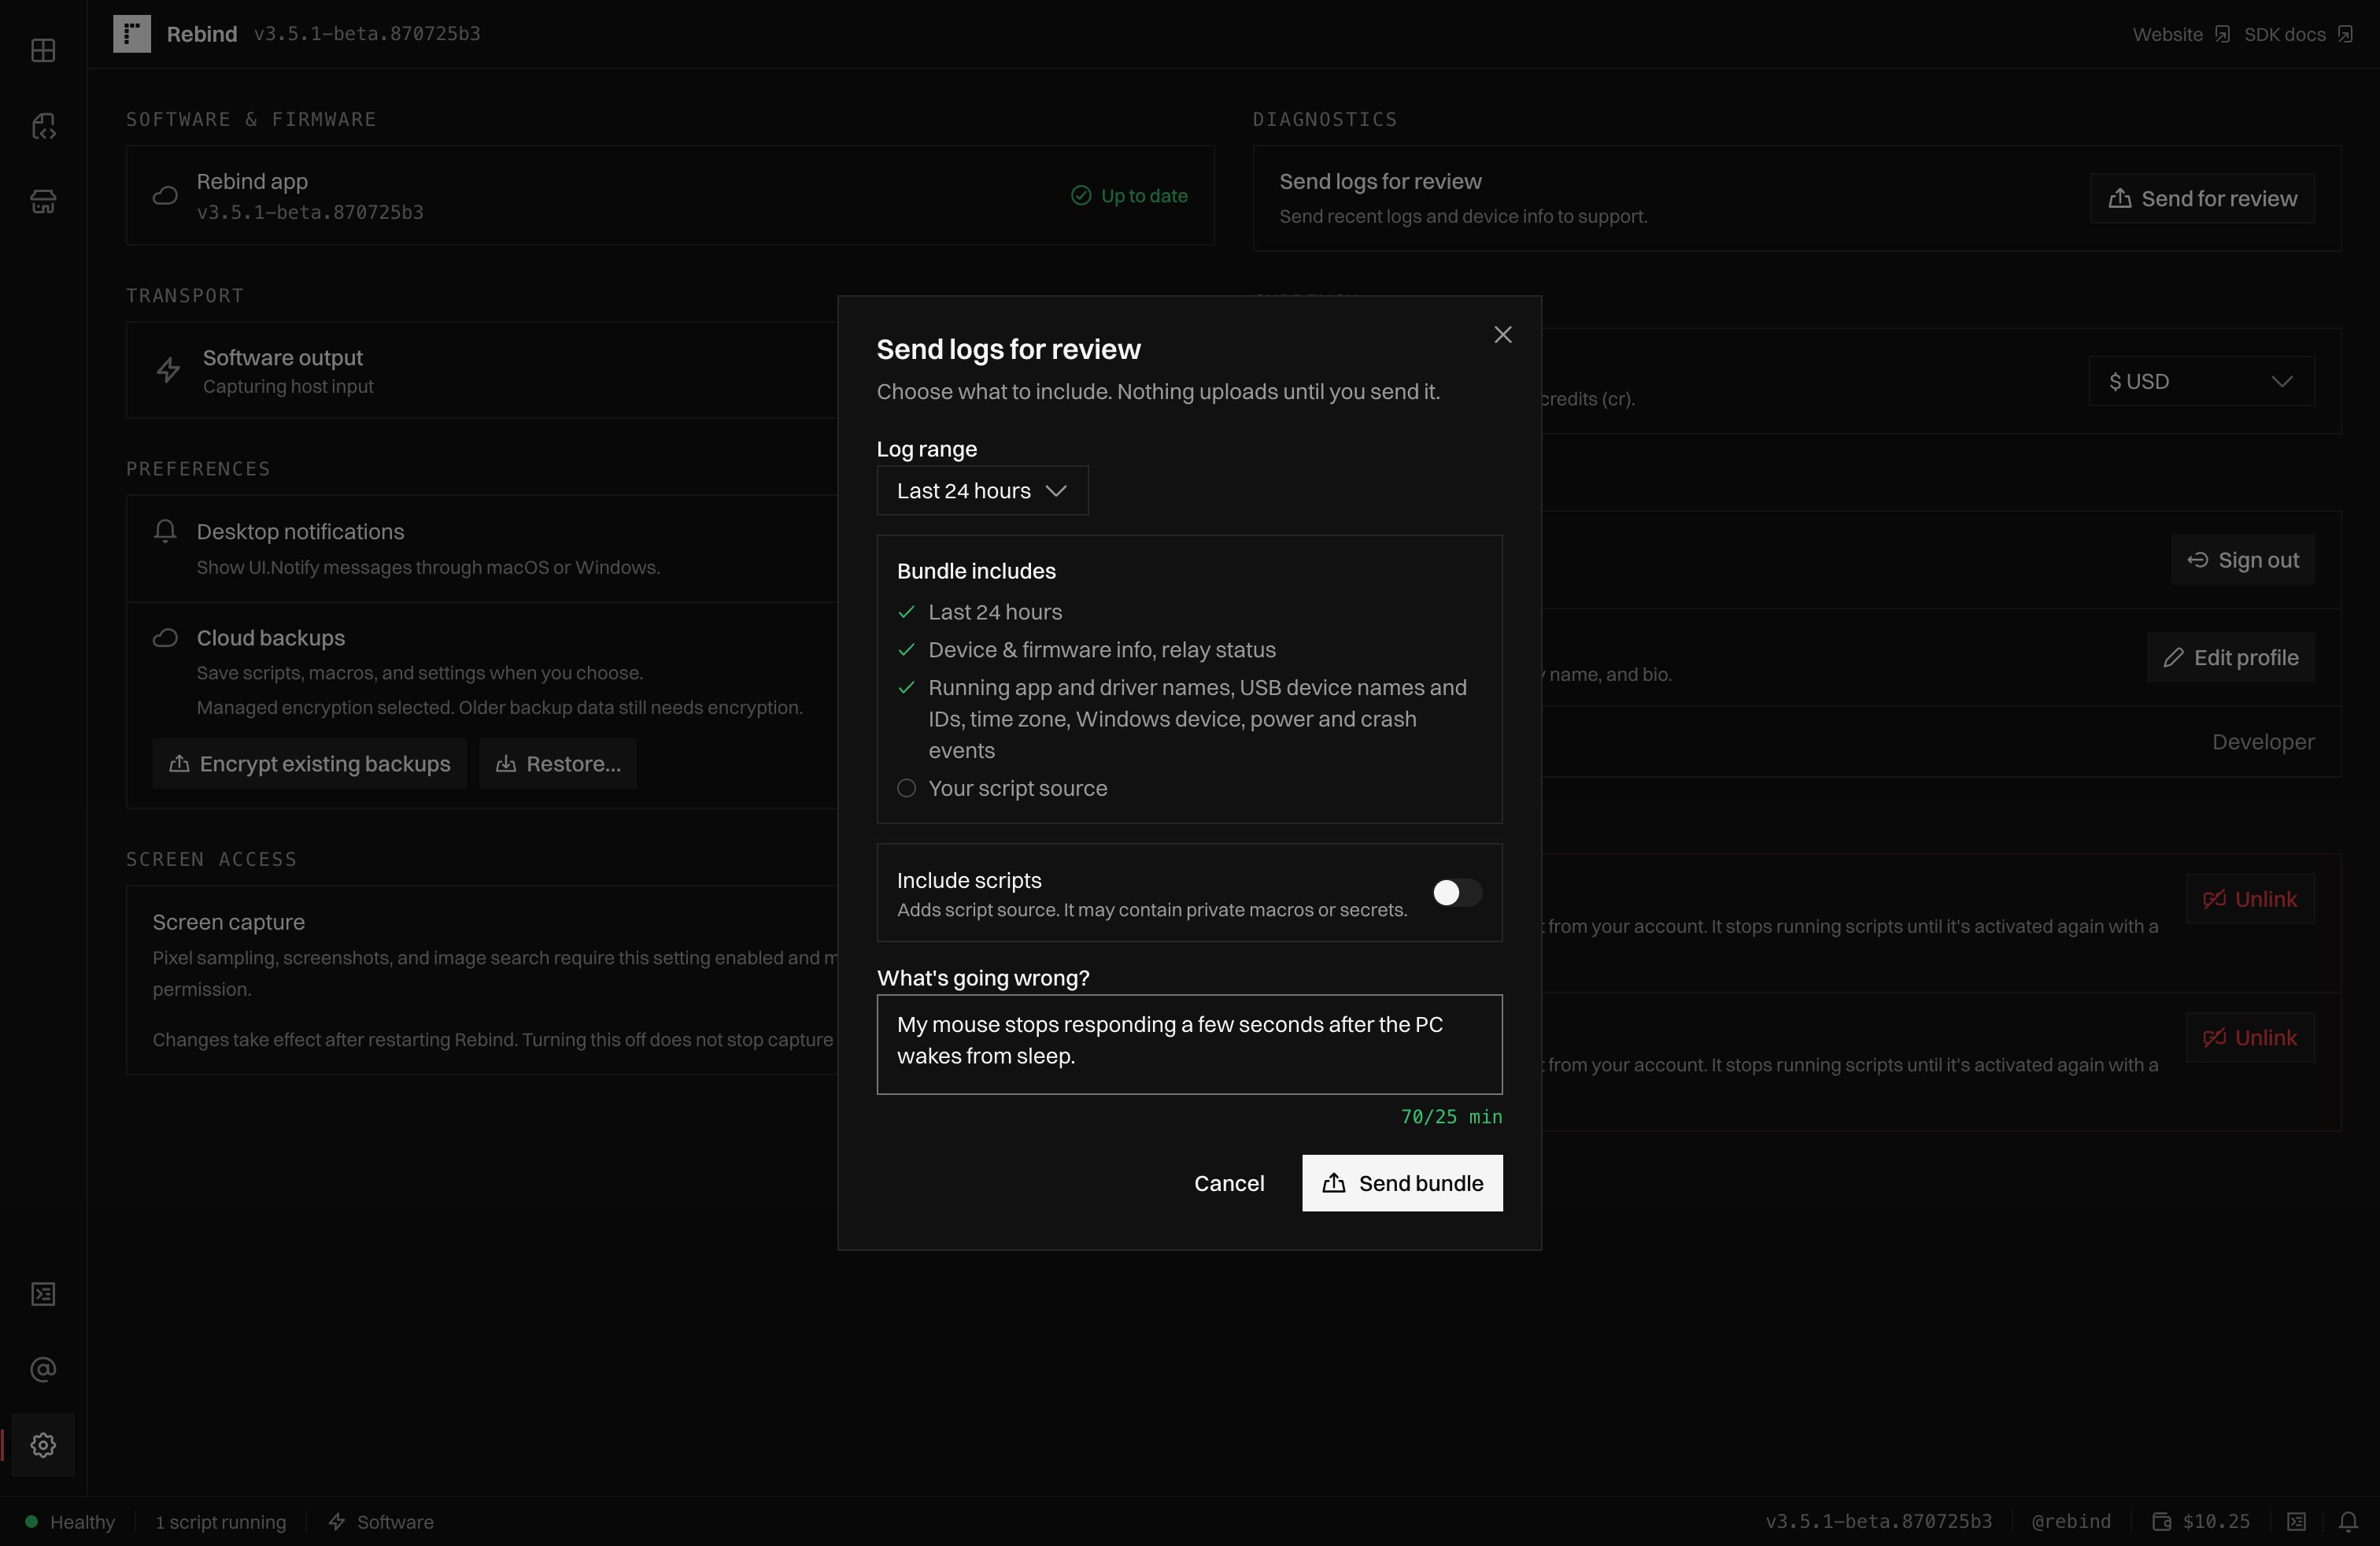Click the first Unlink button

(x=2250, y=899)
